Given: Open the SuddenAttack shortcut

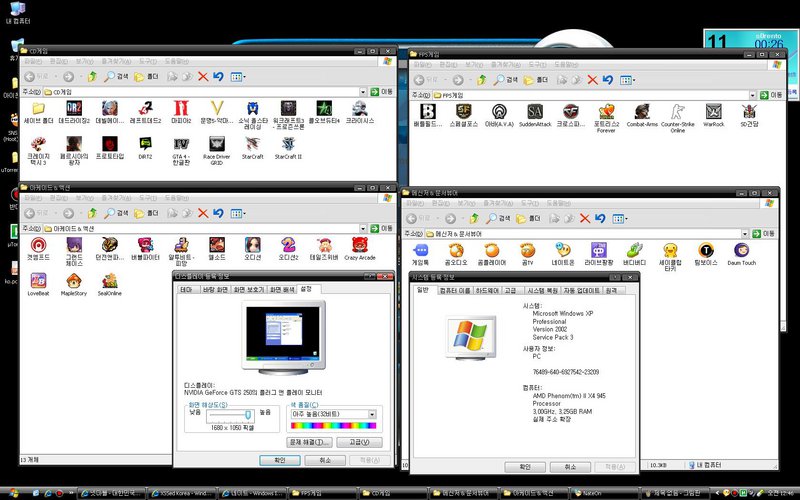Looking at the screenshot, I should [x=535, y=111].
